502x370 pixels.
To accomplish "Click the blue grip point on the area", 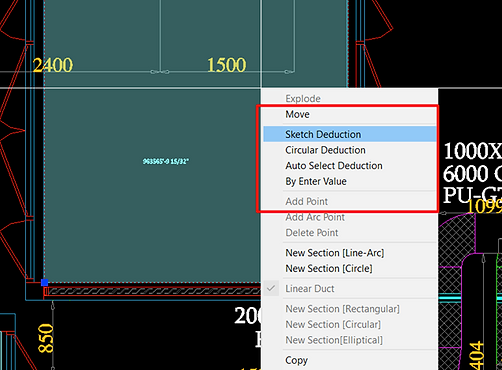I will (44, 283).
